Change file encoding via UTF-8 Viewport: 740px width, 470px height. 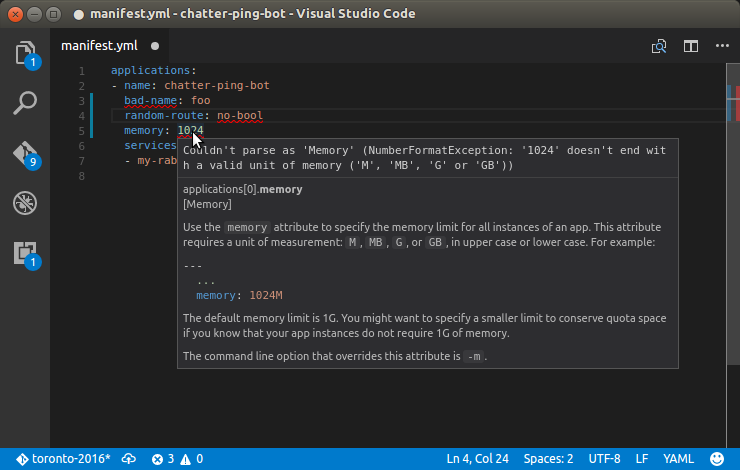pos(604,459)
